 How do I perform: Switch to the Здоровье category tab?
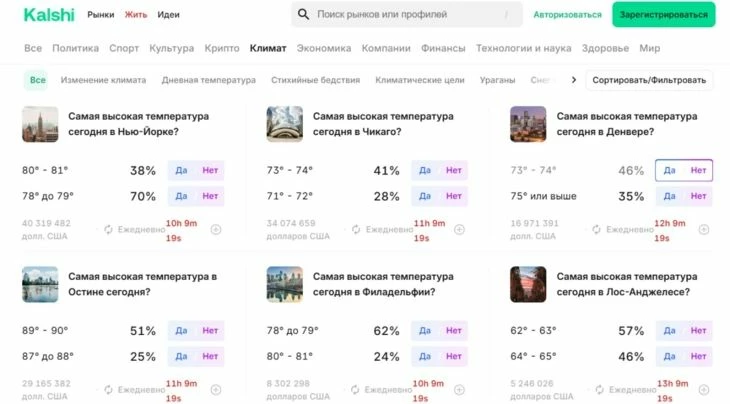point(605,48)
